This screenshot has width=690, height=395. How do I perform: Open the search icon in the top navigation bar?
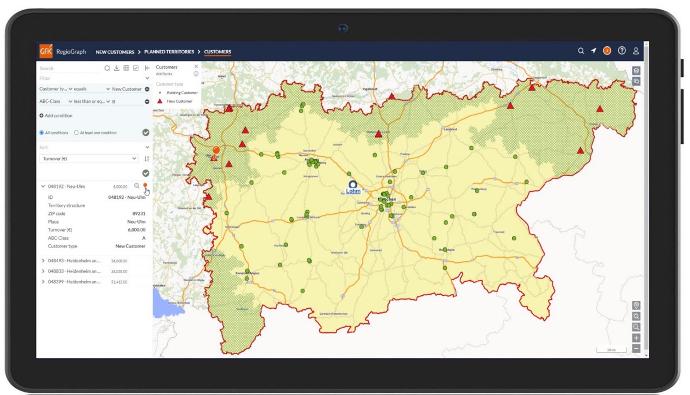pyautogui.click(x=581, y=51)
